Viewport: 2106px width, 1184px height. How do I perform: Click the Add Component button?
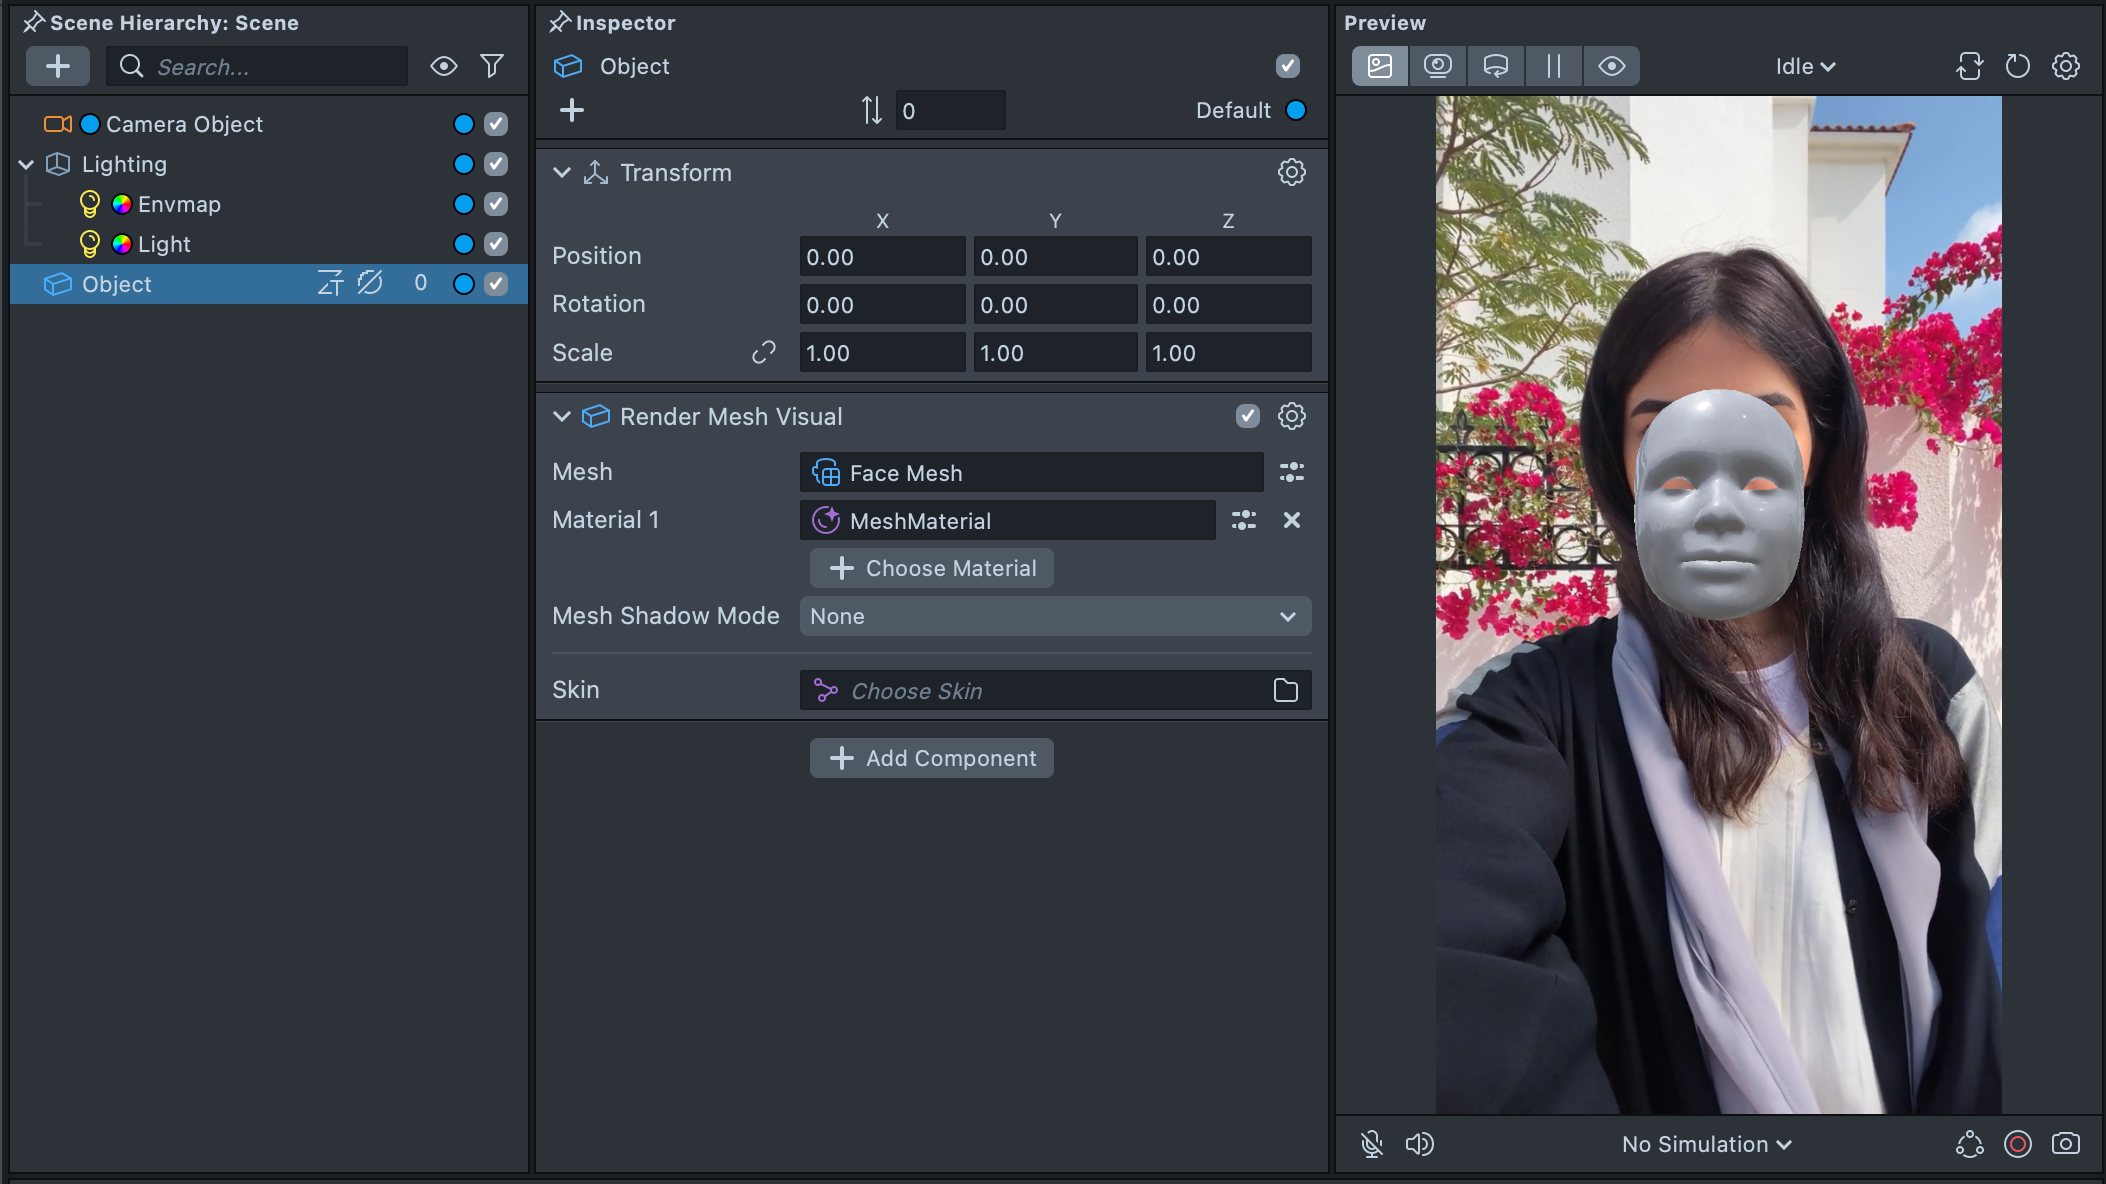(931, 758)
